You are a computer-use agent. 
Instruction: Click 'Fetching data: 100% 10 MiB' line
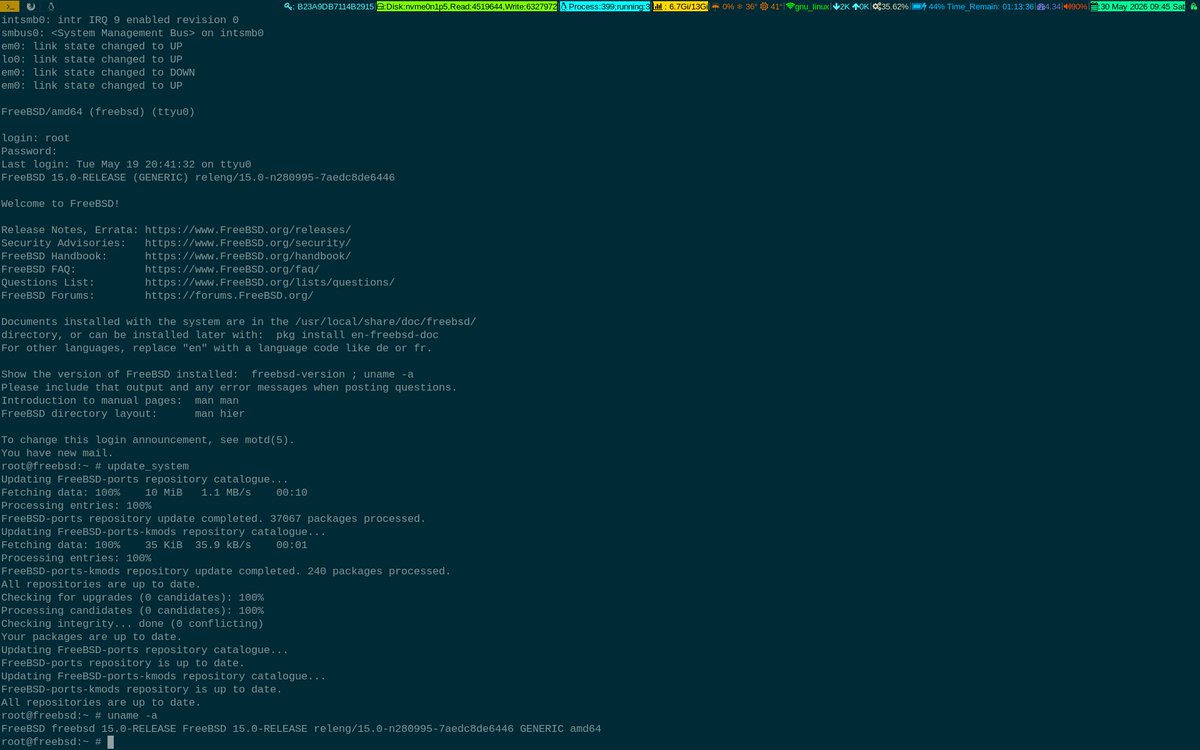(154, 493)
